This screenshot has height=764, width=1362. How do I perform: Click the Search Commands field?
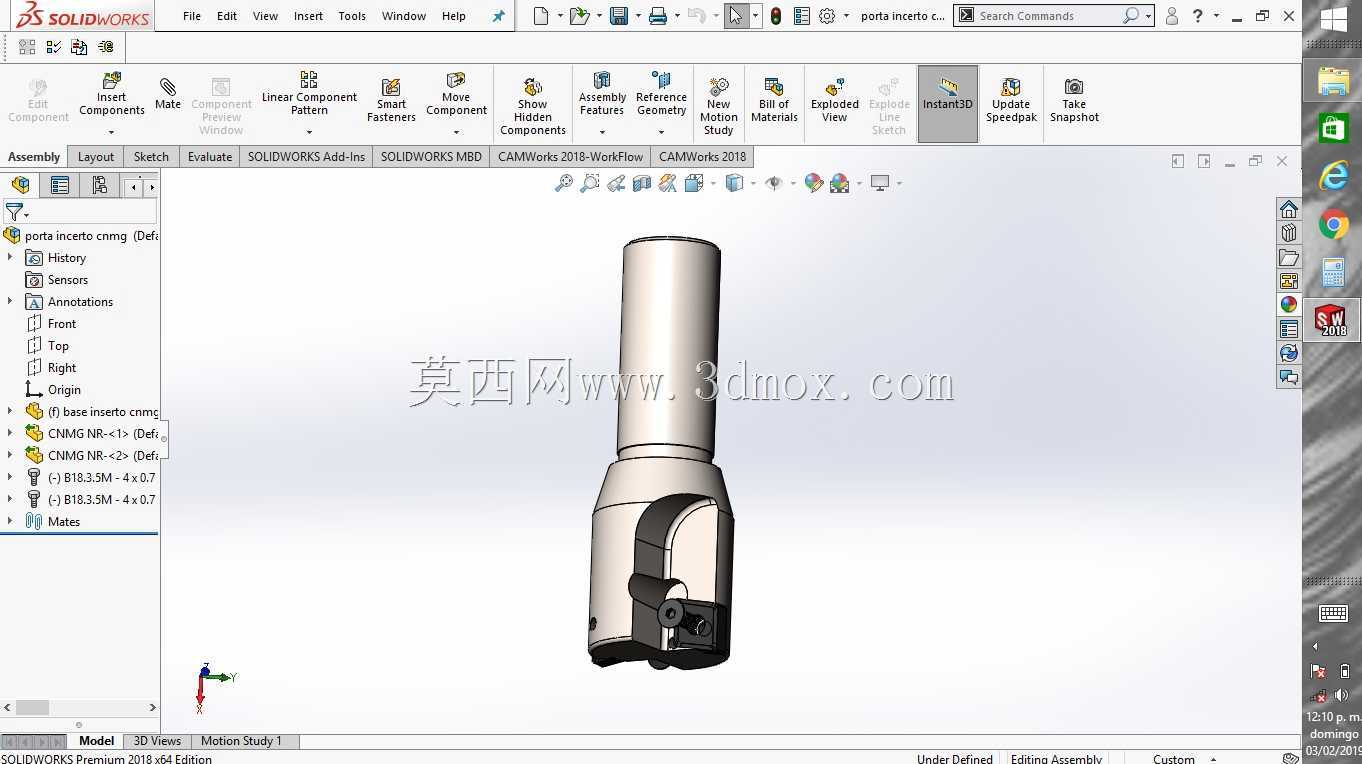pos(1049,16)
